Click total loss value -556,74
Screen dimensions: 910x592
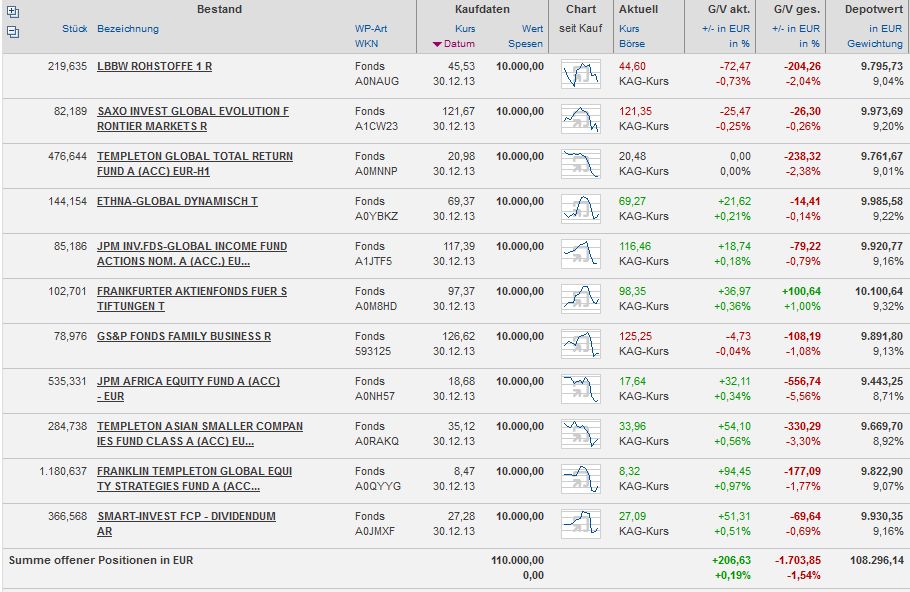pos(803,381)
